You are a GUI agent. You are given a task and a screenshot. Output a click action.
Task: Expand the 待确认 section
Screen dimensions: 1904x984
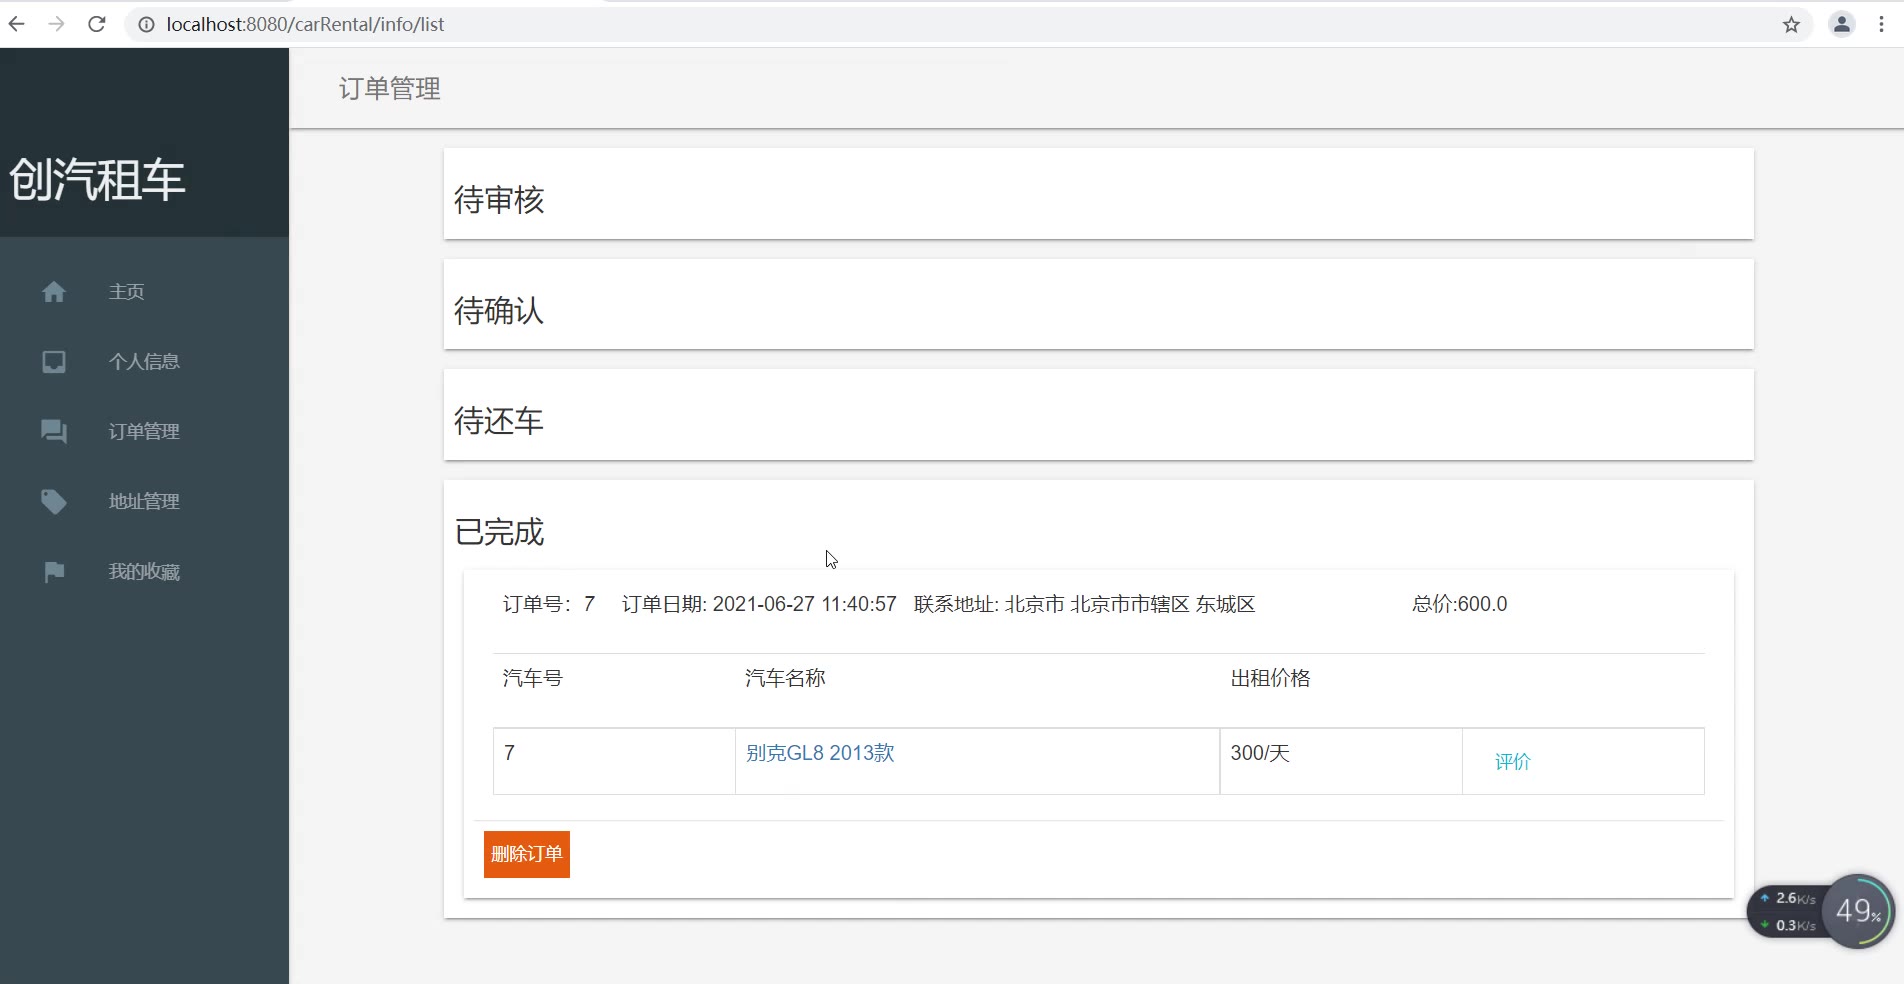[1098, 304]
